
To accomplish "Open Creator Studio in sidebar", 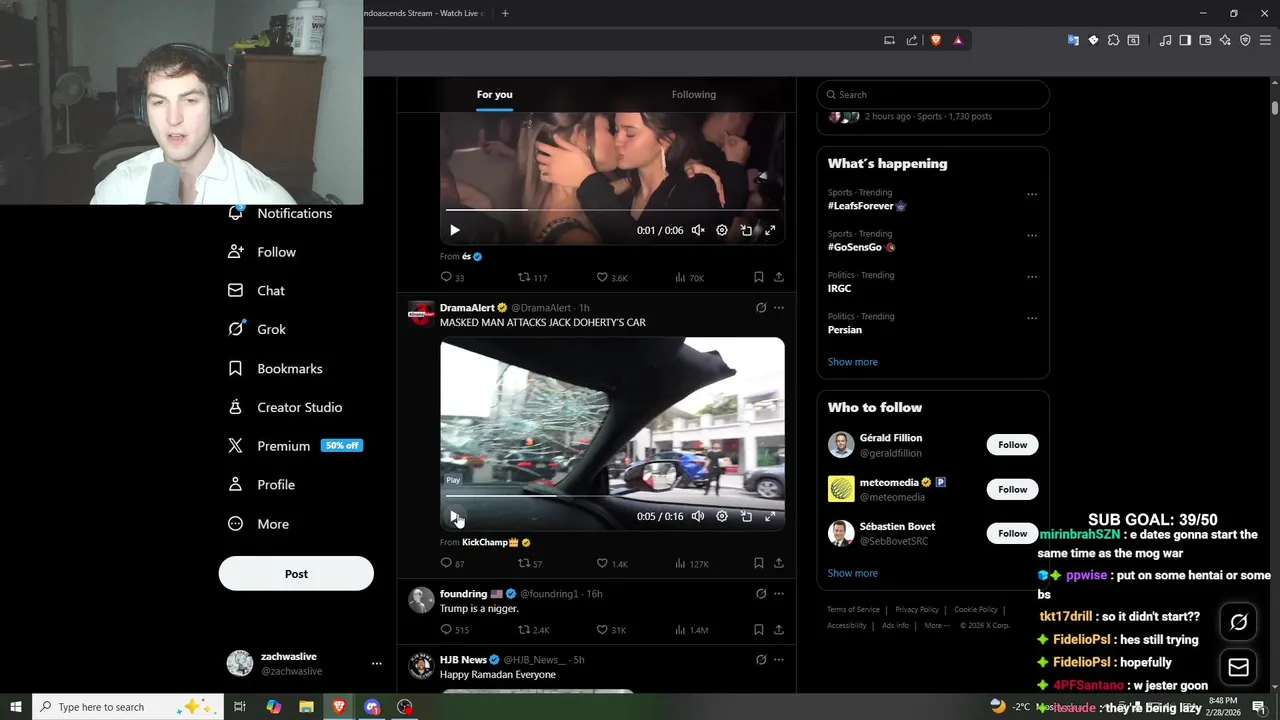I will point(285,407).
